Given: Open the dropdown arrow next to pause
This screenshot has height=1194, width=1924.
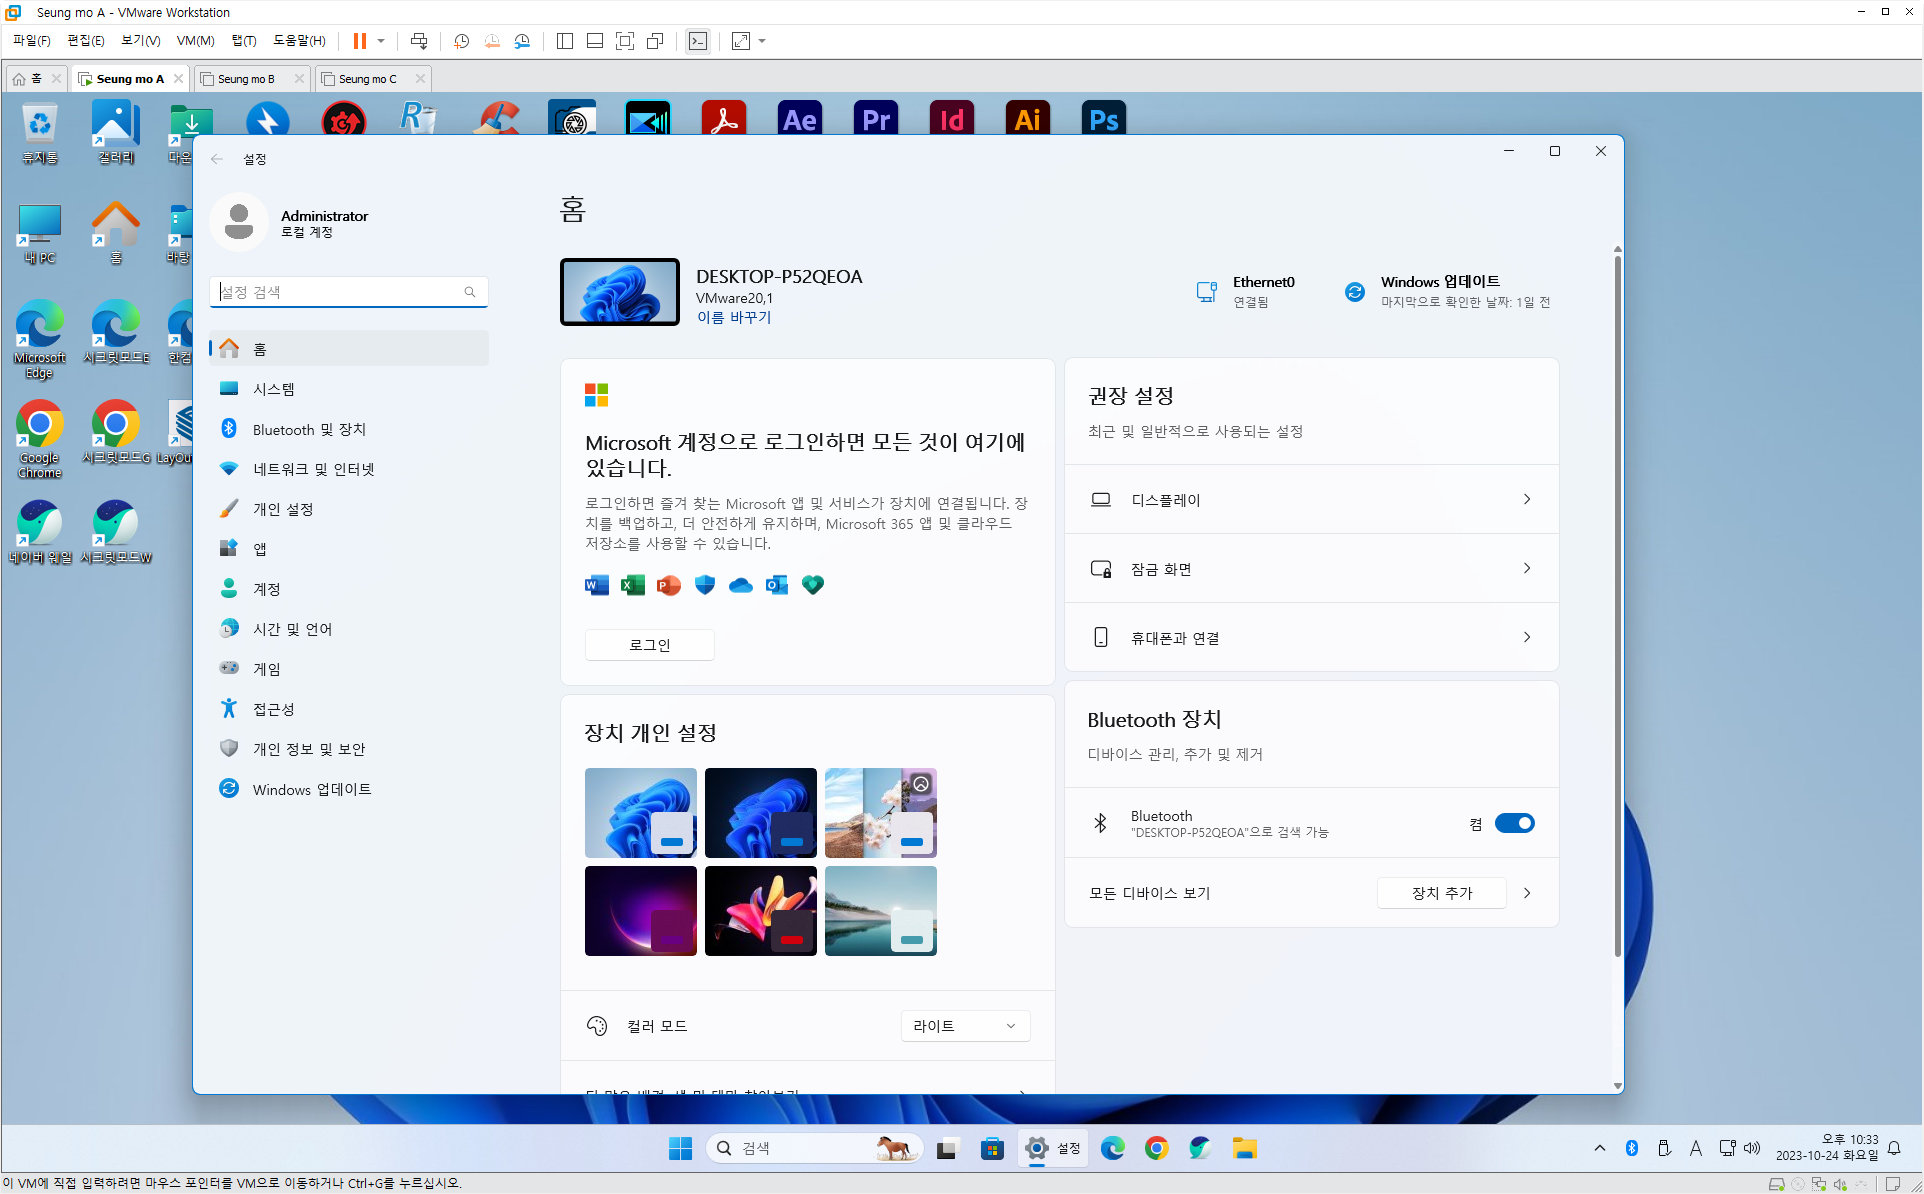Looking at the screenshot, I should (381, 41).
